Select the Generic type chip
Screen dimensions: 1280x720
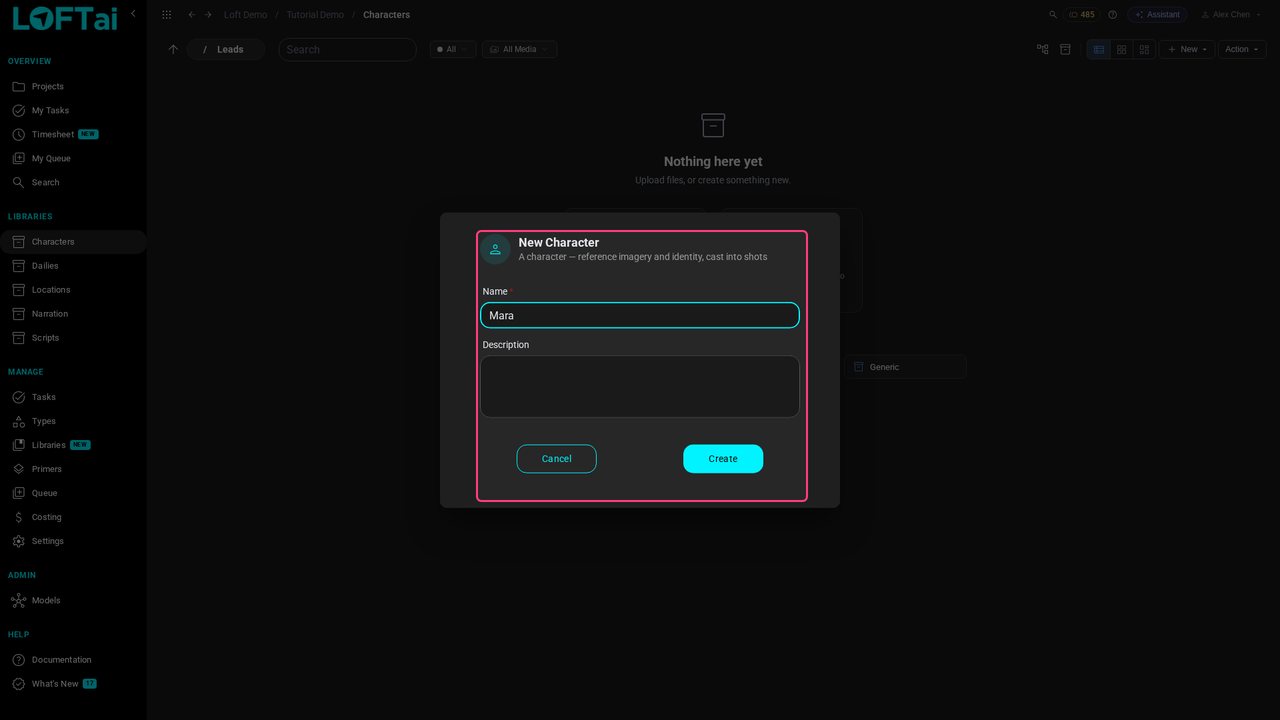[905, 367]
